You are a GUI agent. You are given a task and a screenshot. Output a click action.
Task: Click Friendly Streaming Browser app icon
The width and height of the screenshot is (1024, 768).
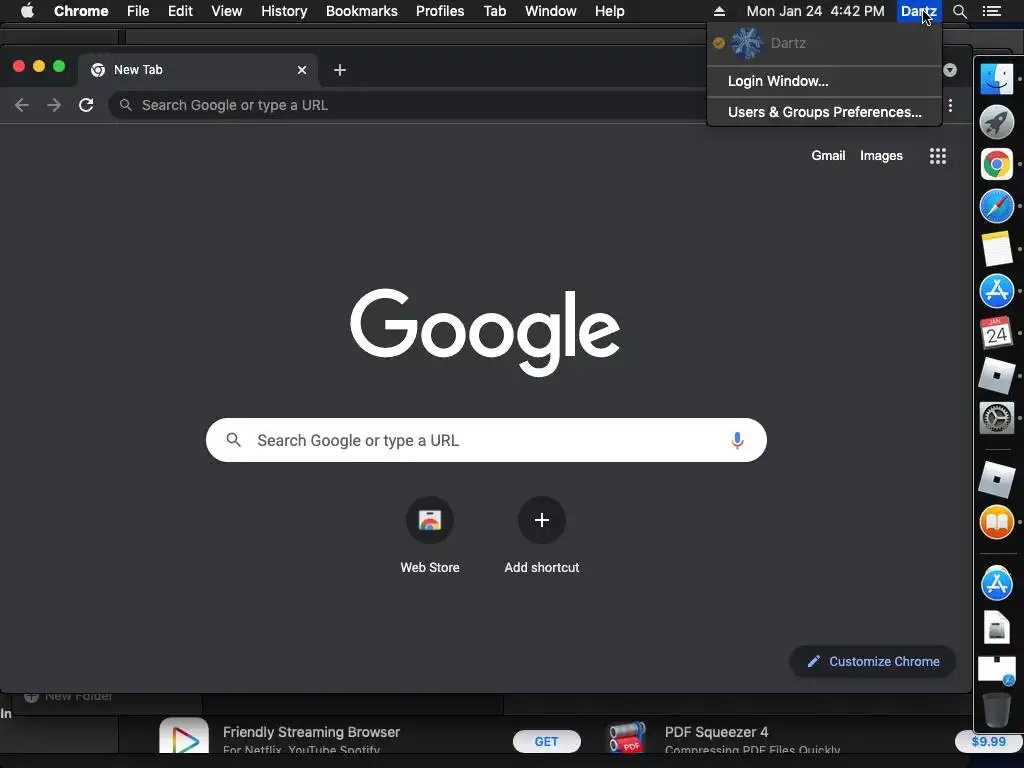pos(184,736)
